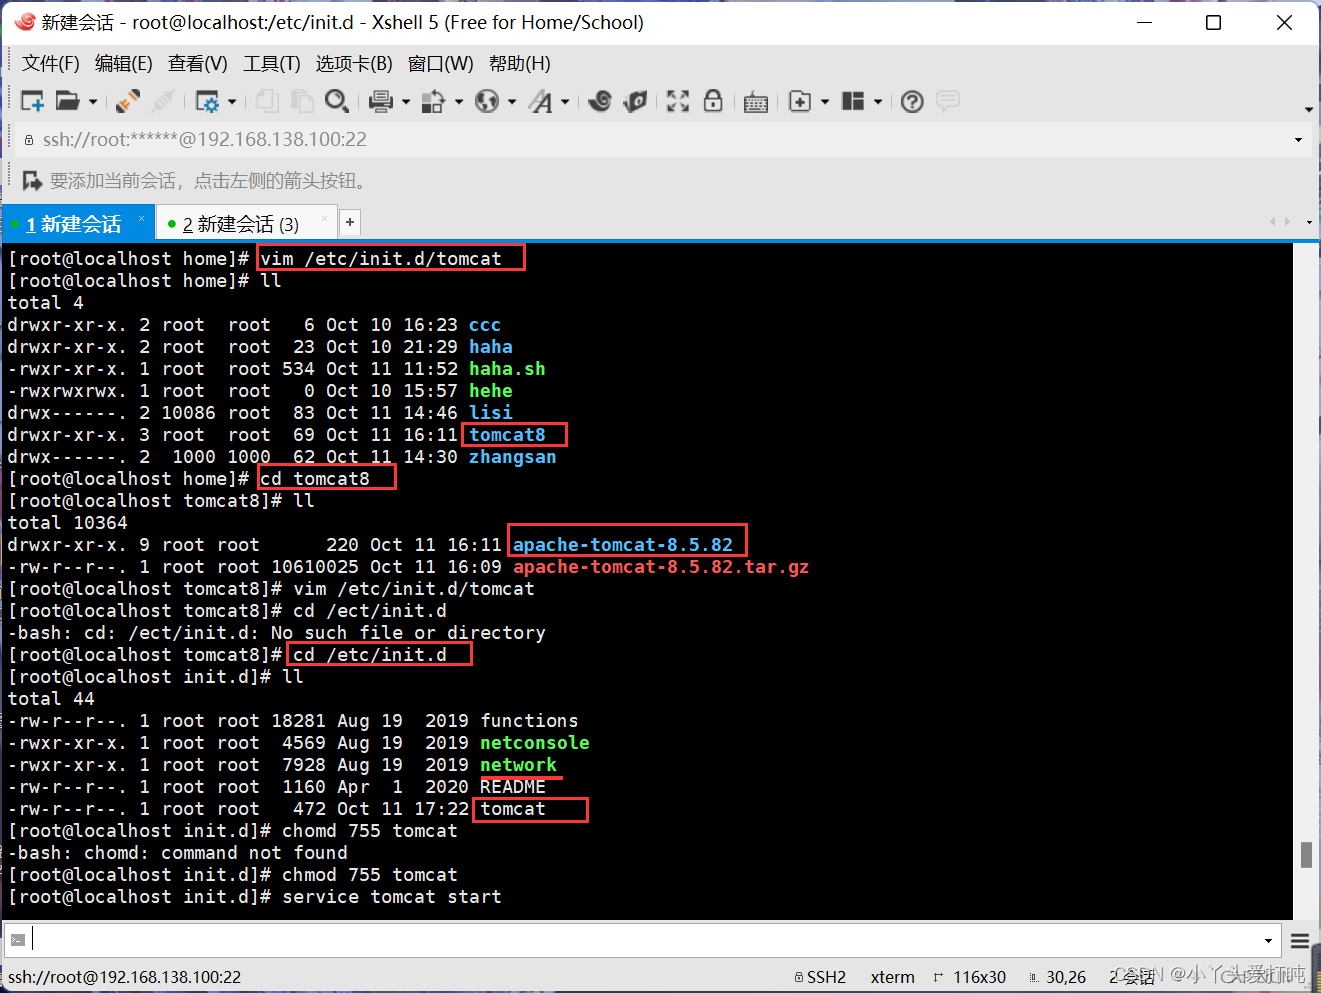Click the globe encoding icon
This screenshot has height=993, width=1321.
coord(487,101)
